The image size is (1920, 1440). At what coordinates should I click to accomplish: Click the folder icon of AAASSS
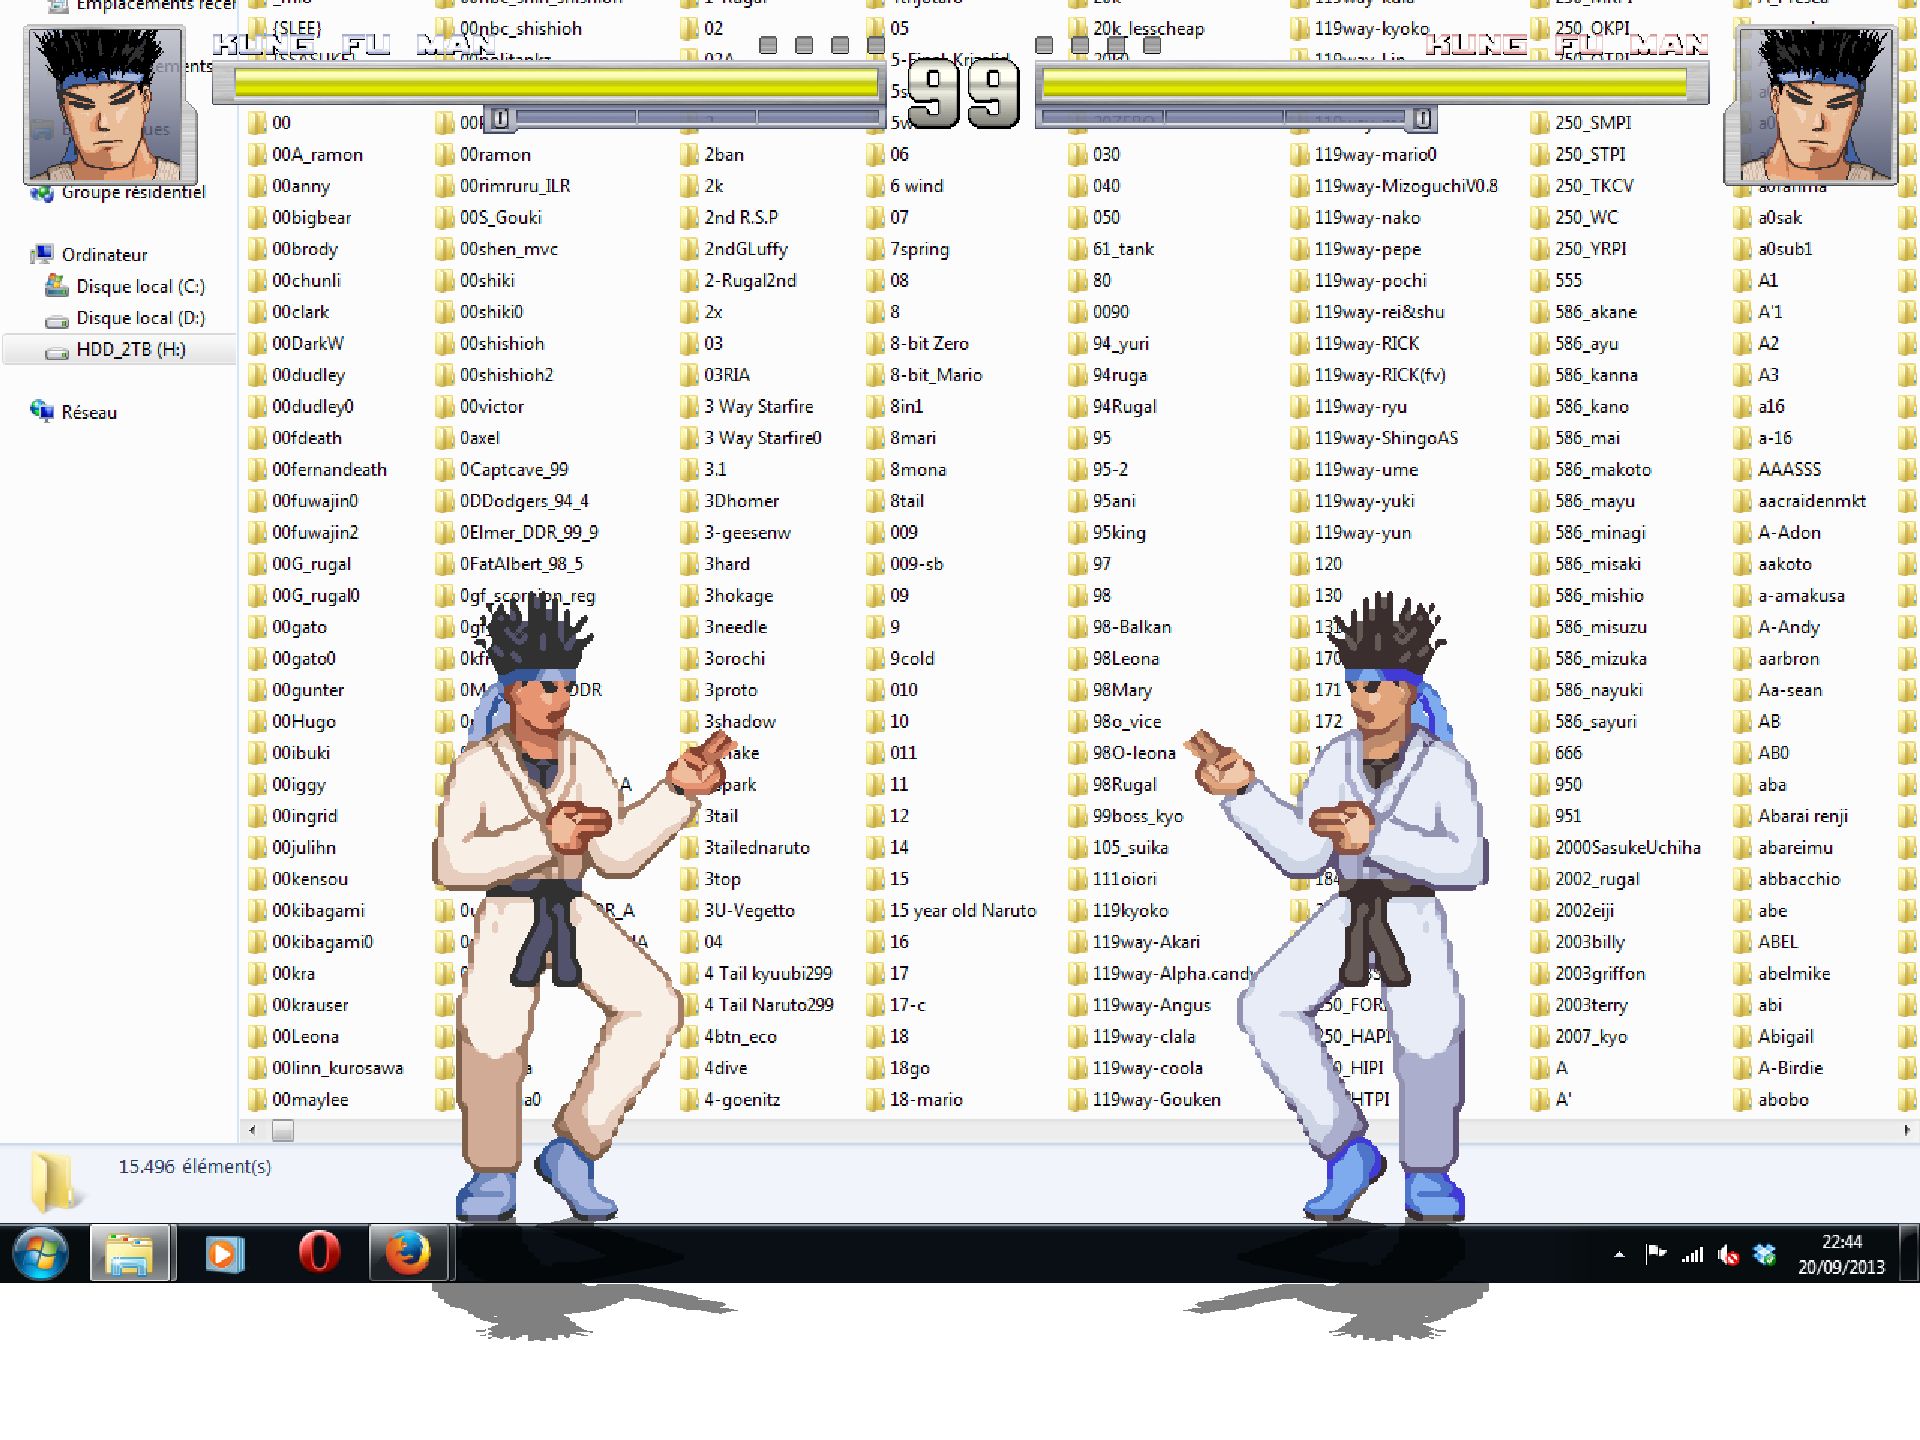pyautogui.click(x=1743, y=470)
